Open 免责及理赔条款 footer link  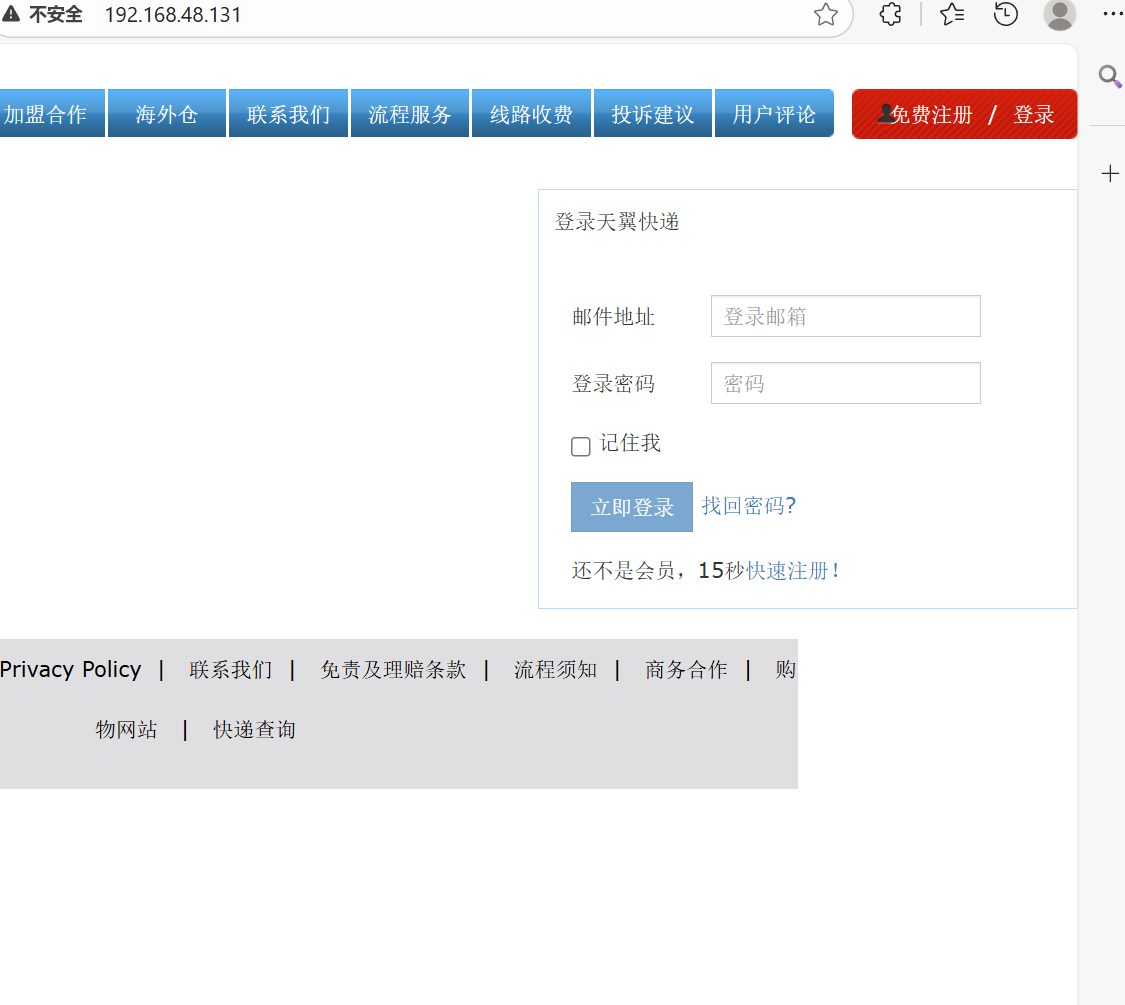(393, 670)
